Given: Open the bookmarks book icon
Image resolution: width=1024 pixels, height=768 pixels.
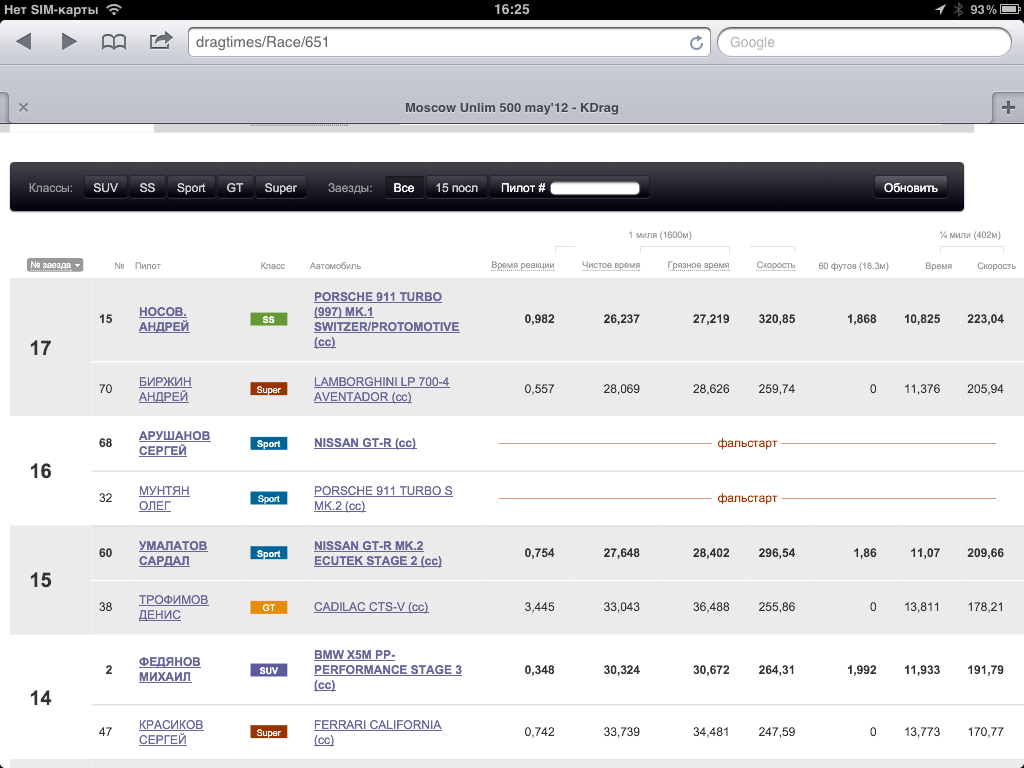Looking at the screenshot, I should point(114,42).
